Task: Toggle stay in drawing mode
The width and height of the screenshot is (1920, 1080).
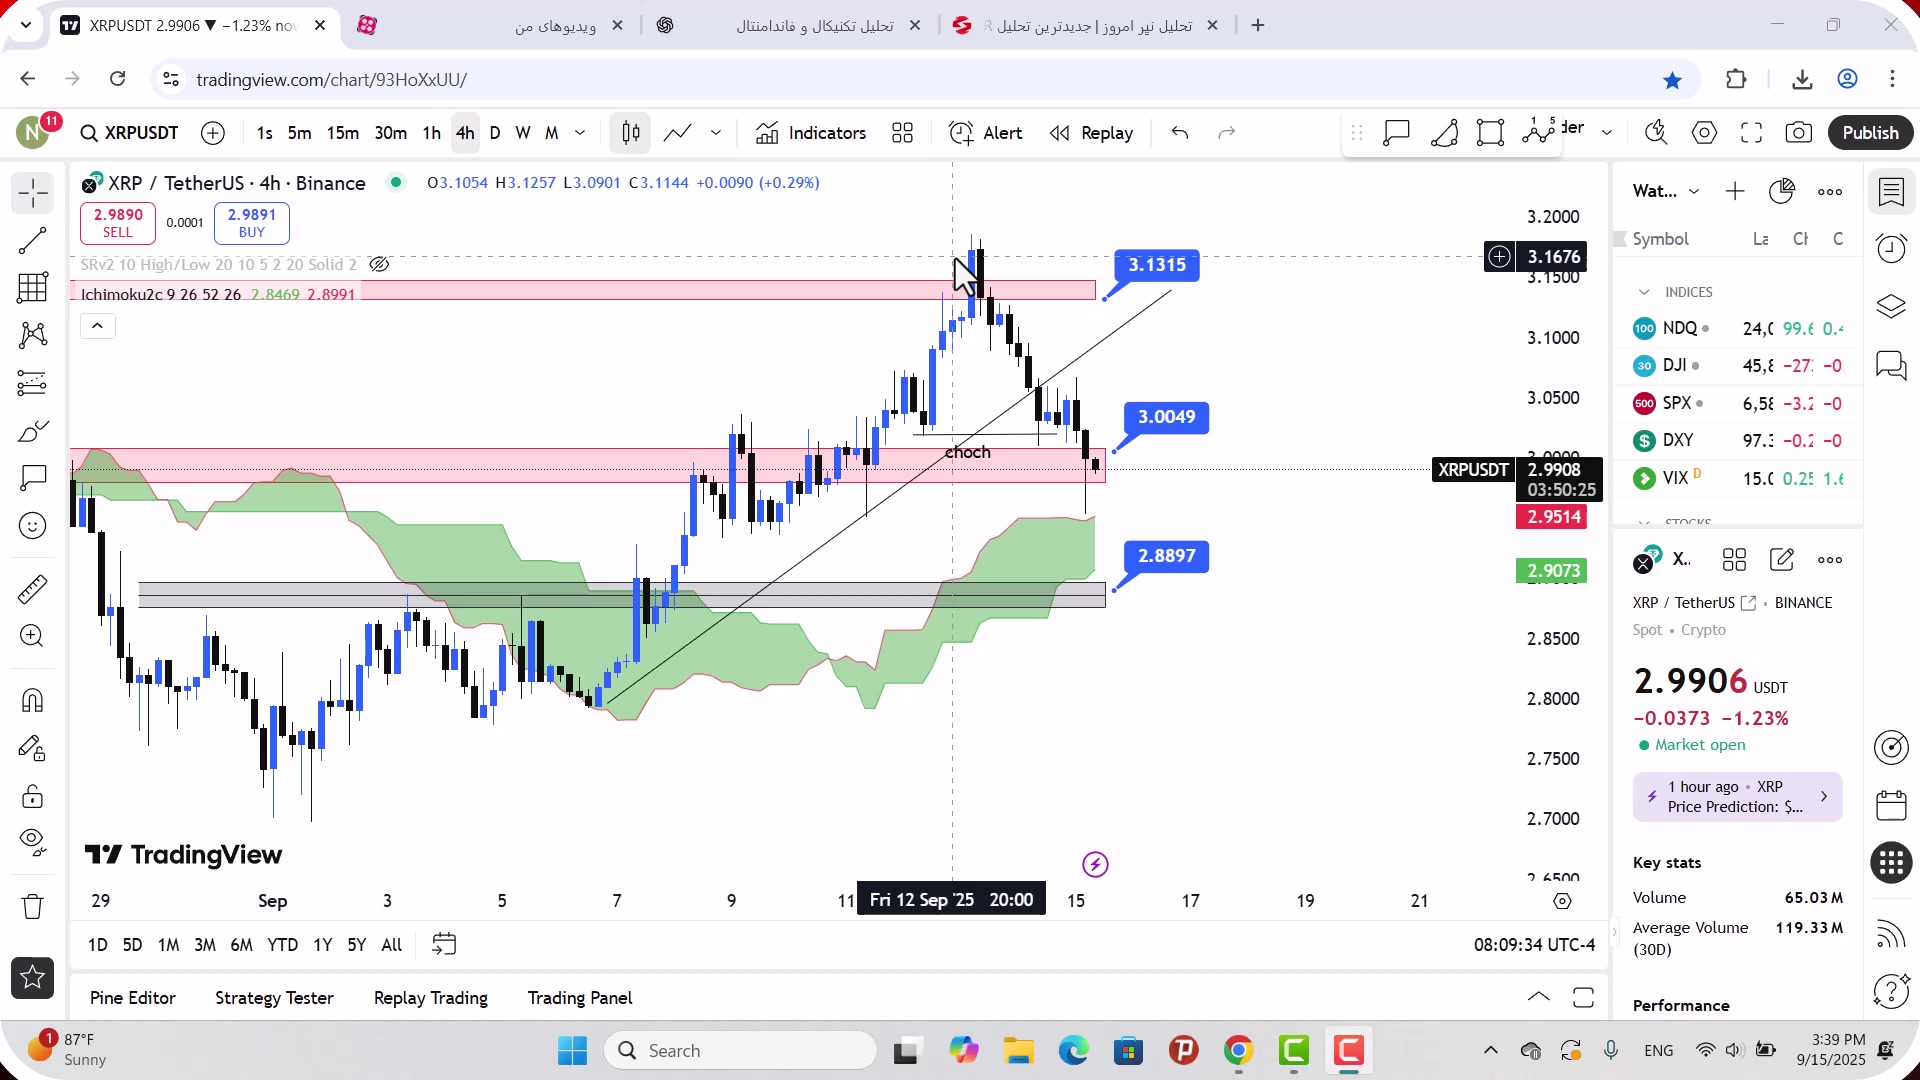Action: point(32,748)
